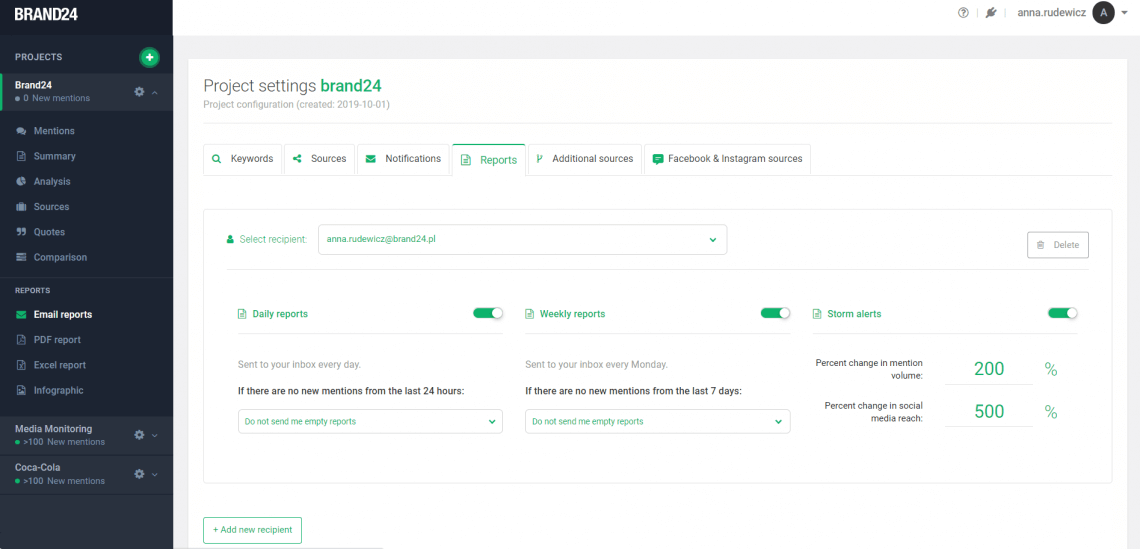The height and width of the screenshot is (549, 1140).
Task: Disable the Daily reports toggle
Action: coord(488,313)
